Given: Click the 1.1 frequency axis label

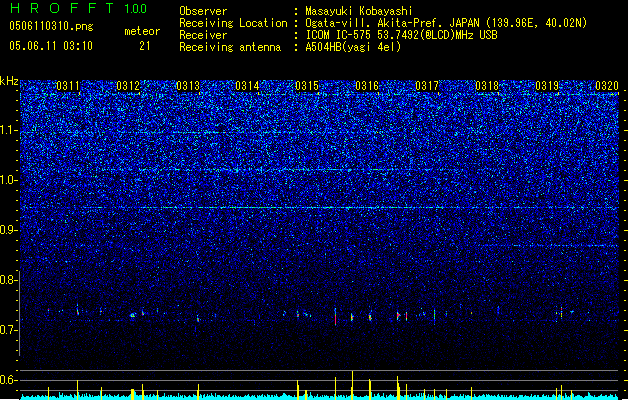Looking at the screenshot, I should [x=9, y=130].
